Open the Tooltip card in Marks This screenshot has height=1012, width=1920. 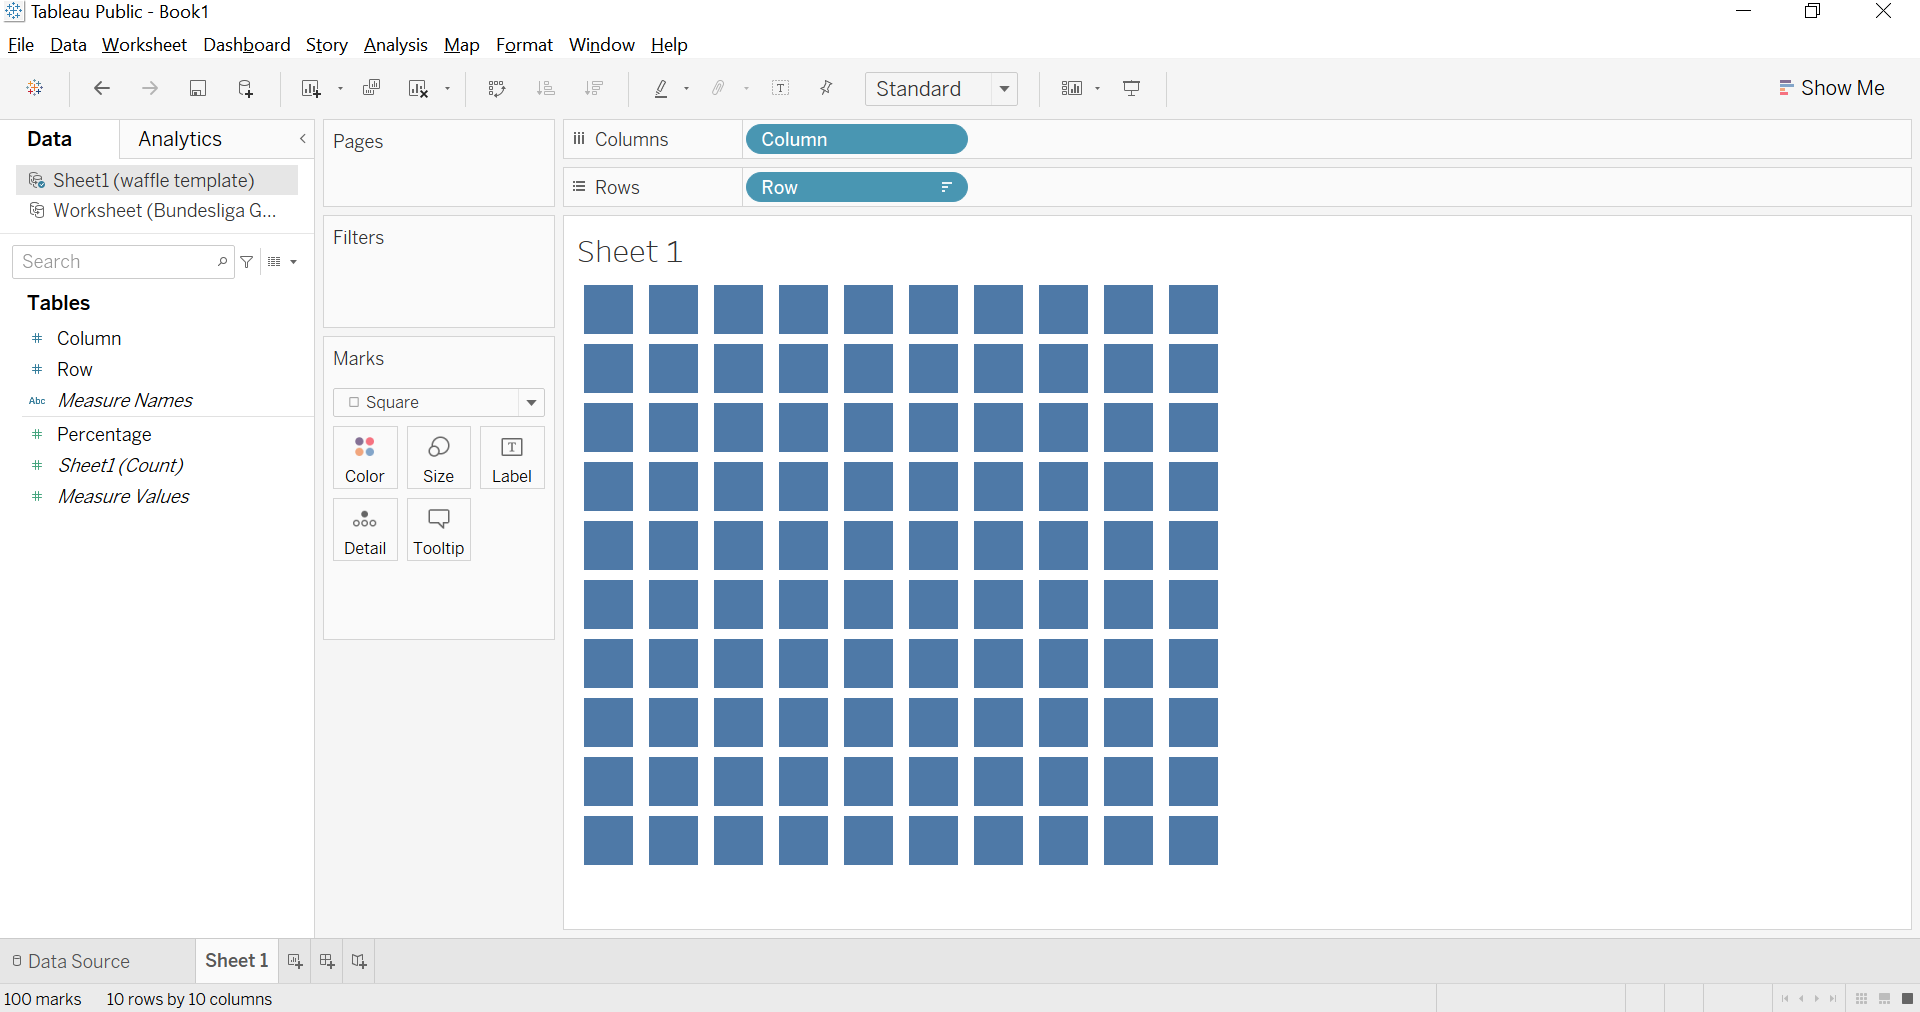pyautogui.click(x=438, y=530)
